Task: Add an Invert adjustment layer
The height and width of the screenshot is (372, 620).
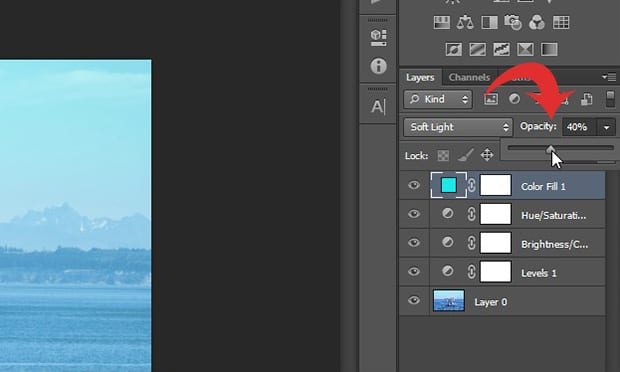Action: coord(454,50)
